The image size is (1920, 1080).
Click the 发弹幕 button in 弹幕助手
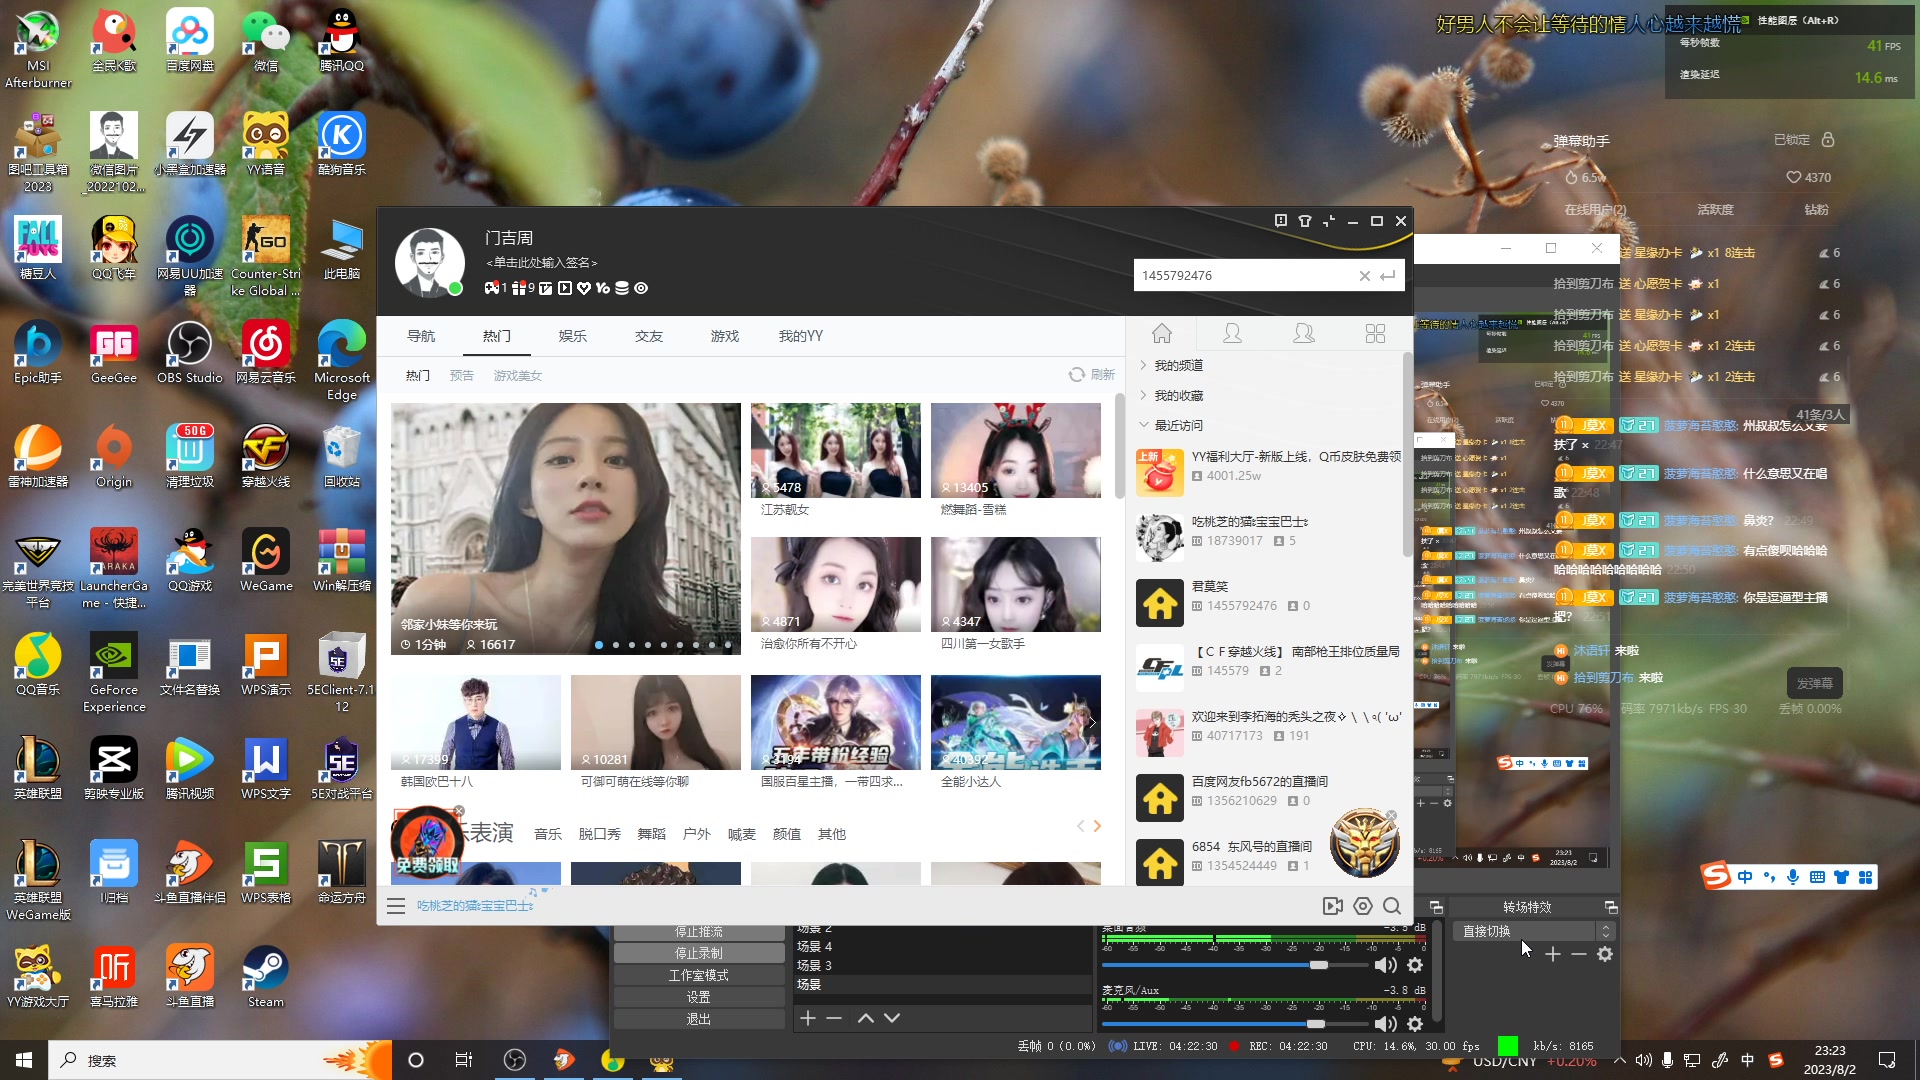[x=1814, y=684]
